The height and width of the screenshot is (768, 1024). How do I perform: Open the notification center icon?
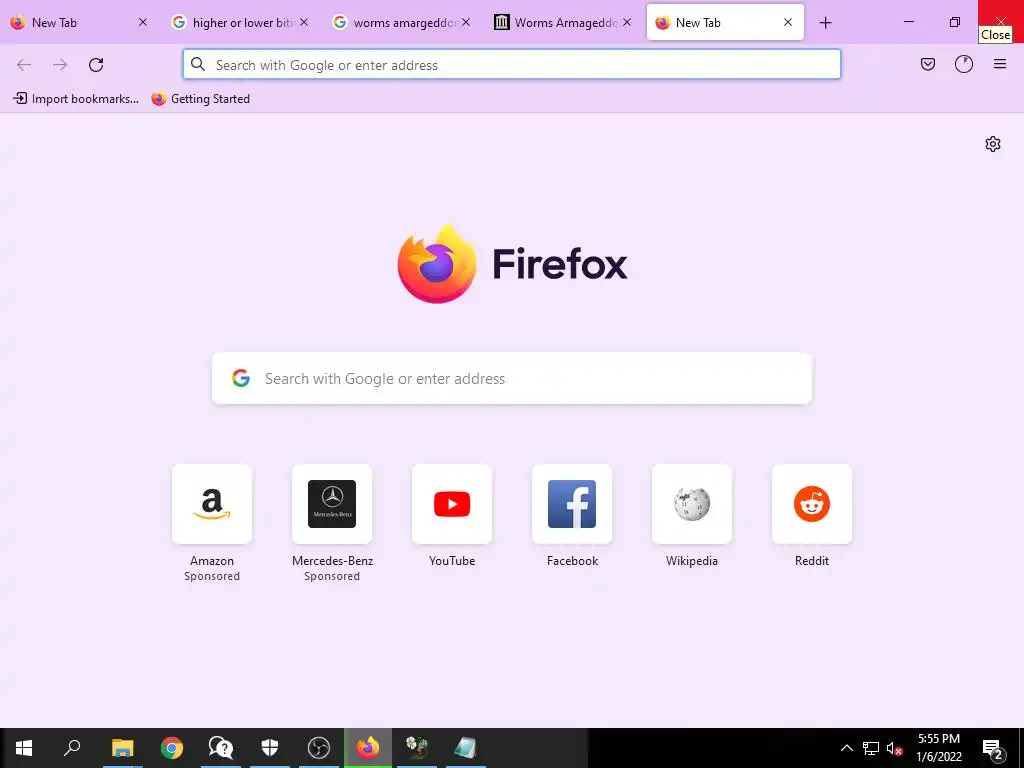(993, 748)
